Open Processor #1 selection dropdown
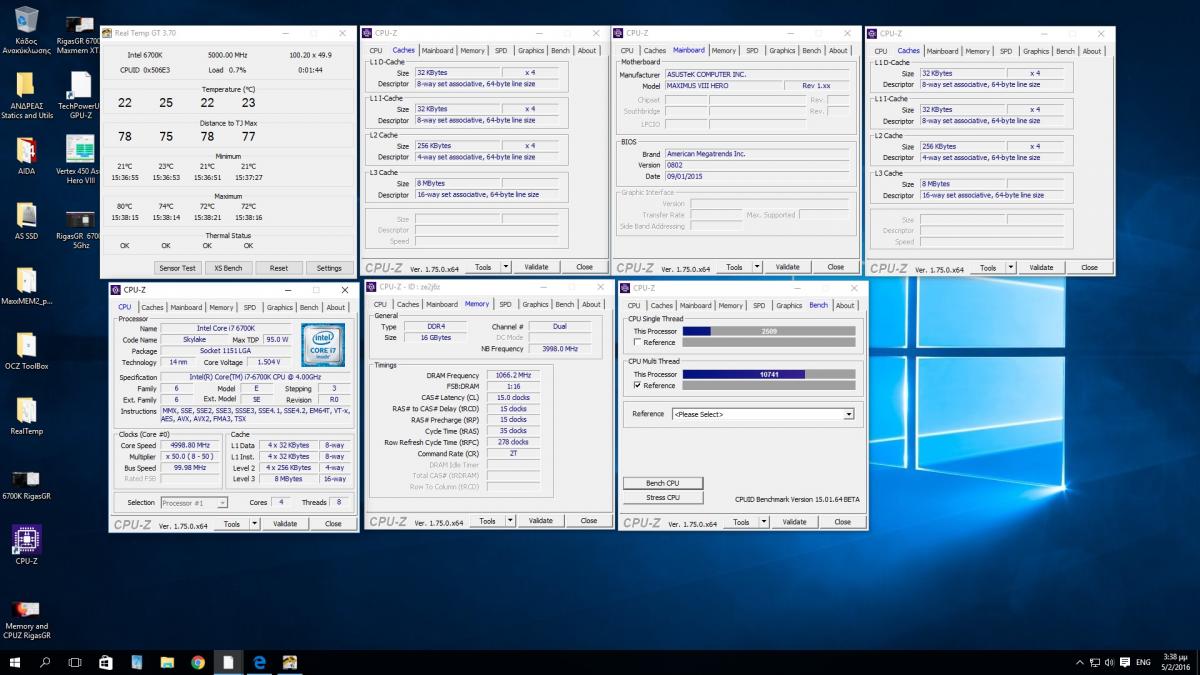Image resolution: width=1200 pixels, height=675 pixels. coord(193,502)
